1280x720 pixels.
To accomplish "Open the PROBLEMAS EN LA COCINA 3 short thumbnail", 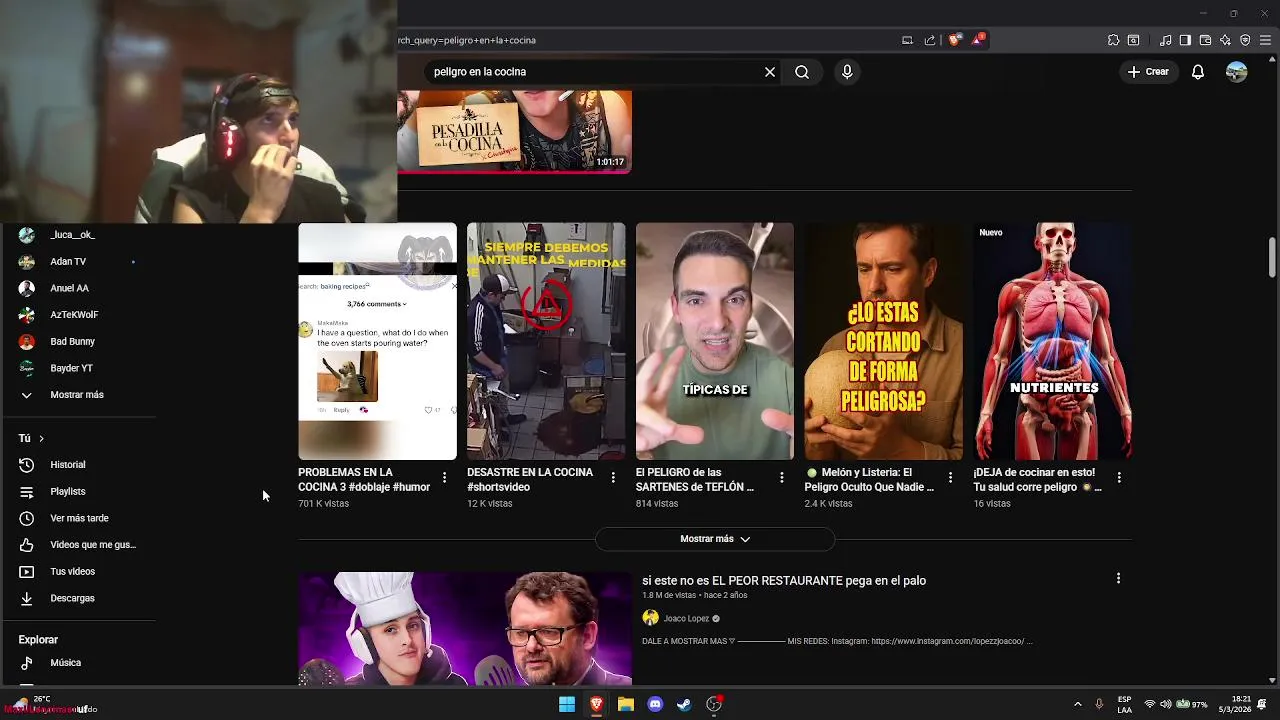I will (377, 341).
